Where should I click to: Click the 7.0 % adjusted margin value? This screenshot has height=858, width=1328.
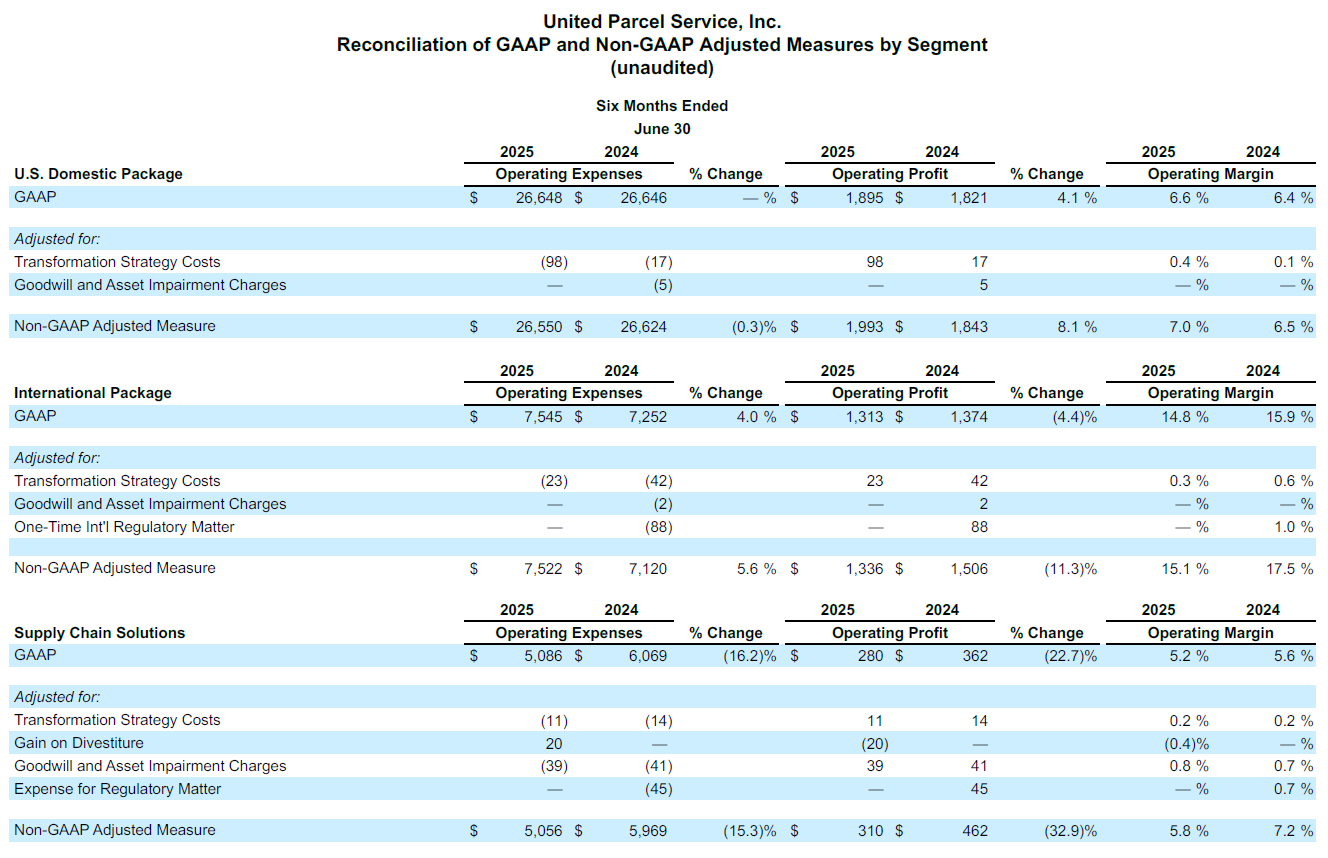pyautogui.click(x=1189, y=326)
